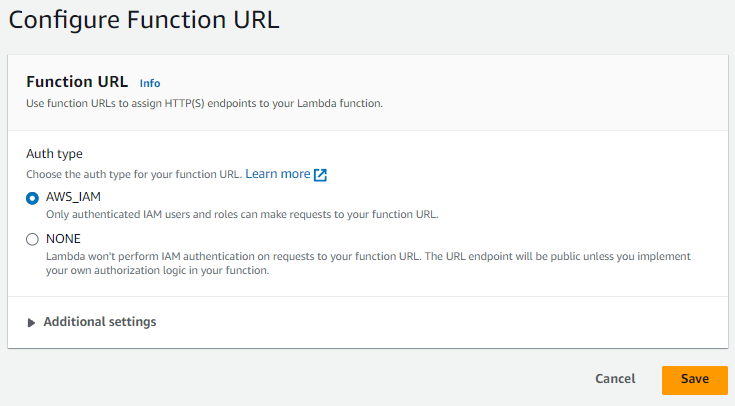Click the Additional settings label text

pos(100,322)
